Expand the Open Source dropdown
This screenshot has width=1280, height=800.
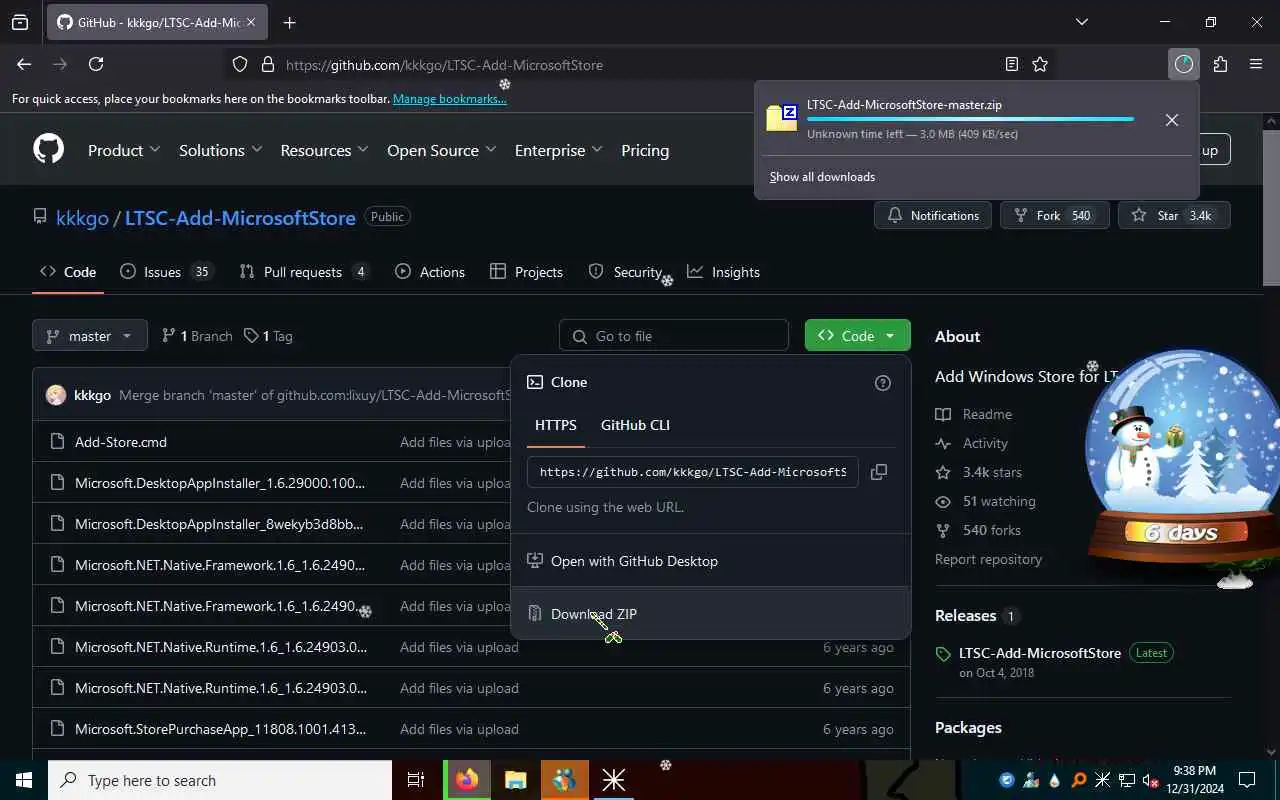pos(441,150)
